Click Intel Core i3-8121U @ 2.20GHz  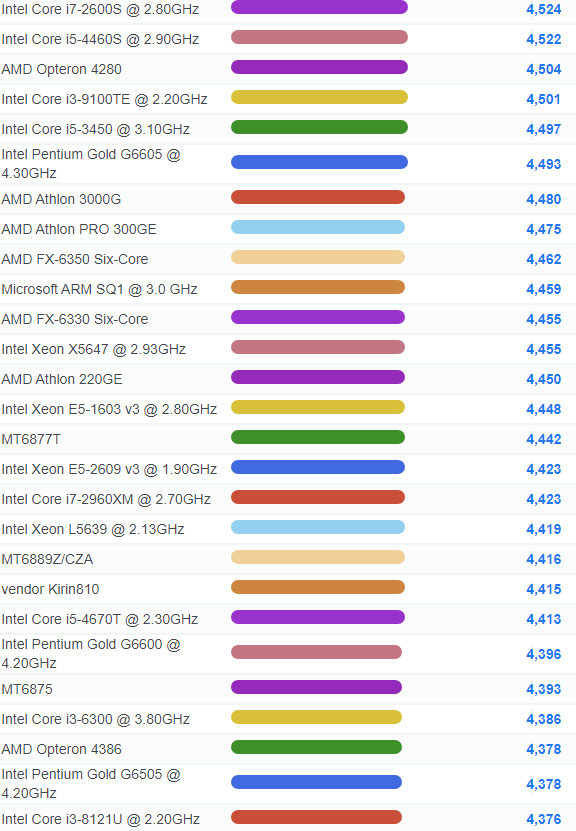101,819
